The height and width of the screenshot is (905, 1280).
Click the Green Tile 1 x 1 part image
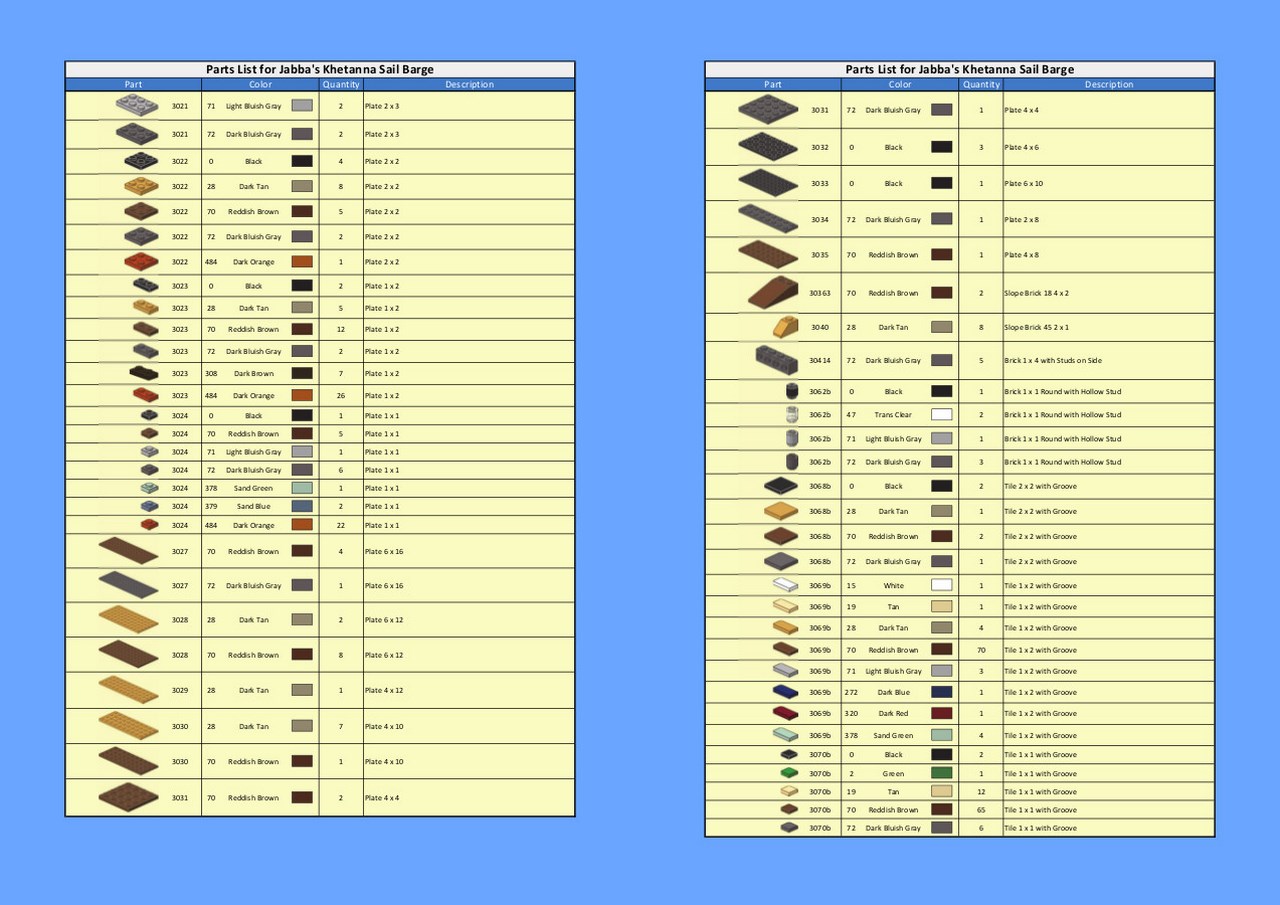pos(789,773)
